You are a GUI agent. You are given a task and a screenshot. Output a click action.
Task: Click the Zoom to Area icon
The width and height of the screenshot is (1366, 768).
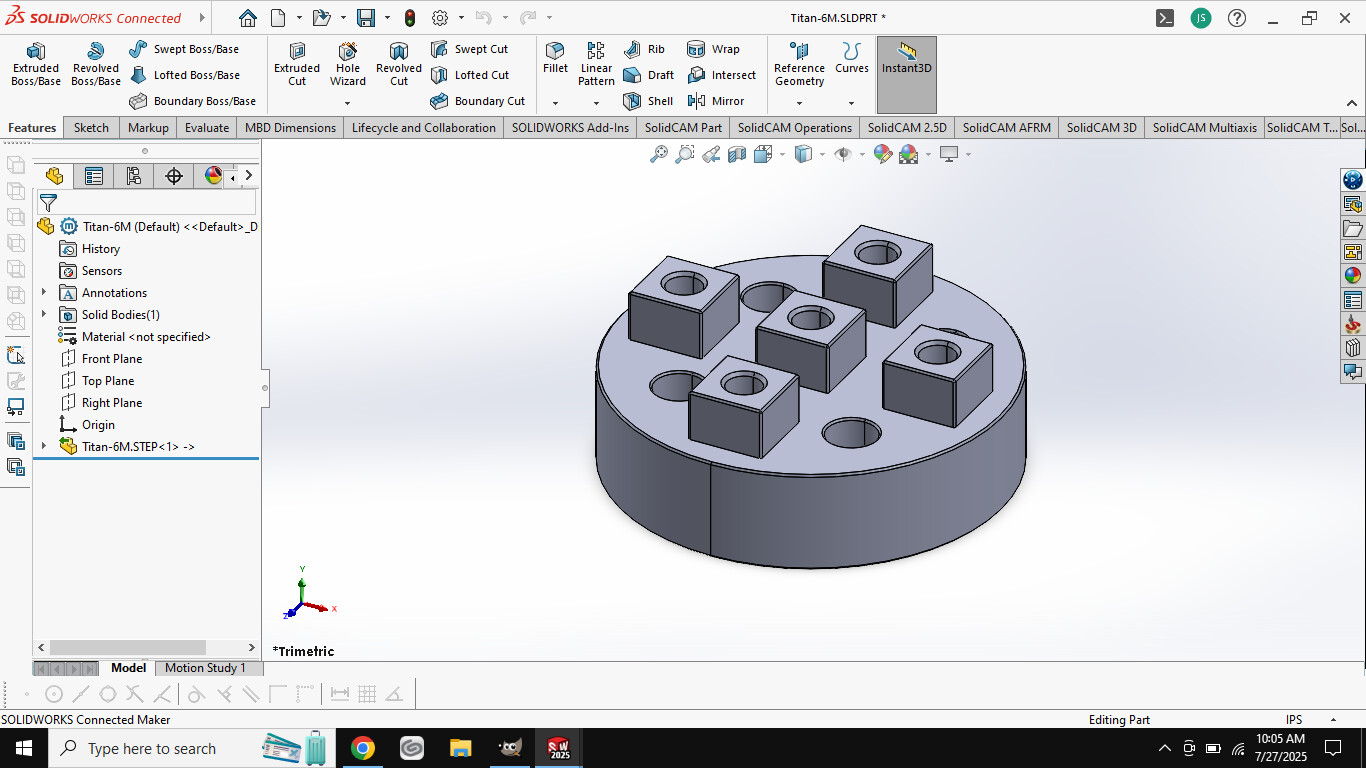[685, 154]
